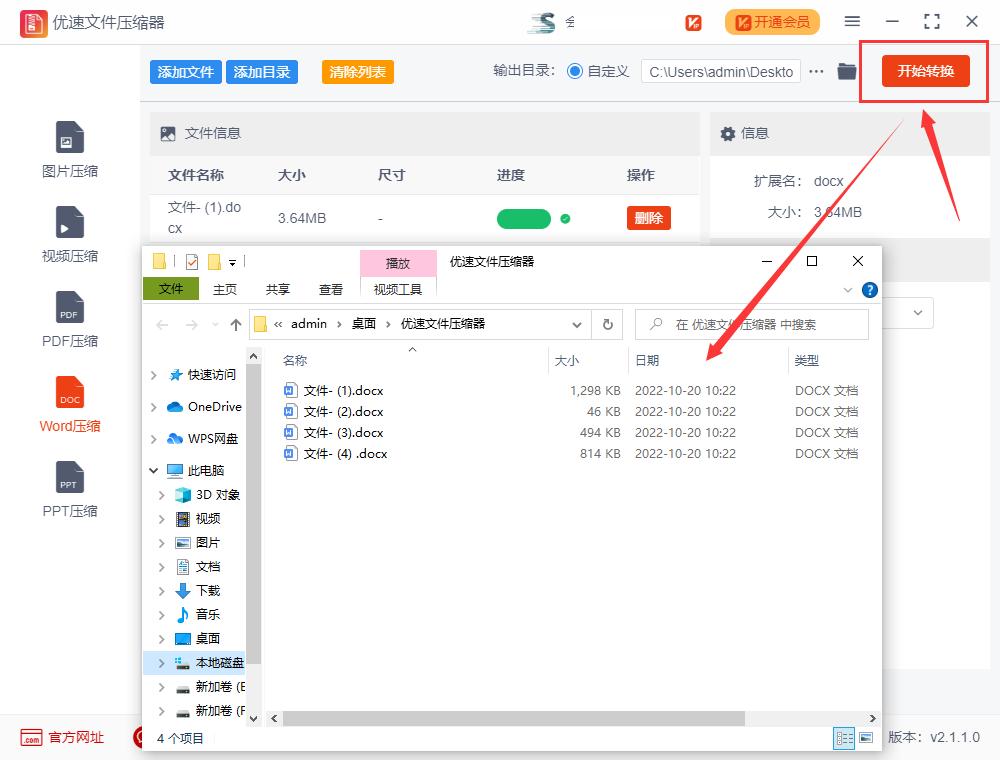Switch to the 查看 tab in Explorer

tap(330, 289)
